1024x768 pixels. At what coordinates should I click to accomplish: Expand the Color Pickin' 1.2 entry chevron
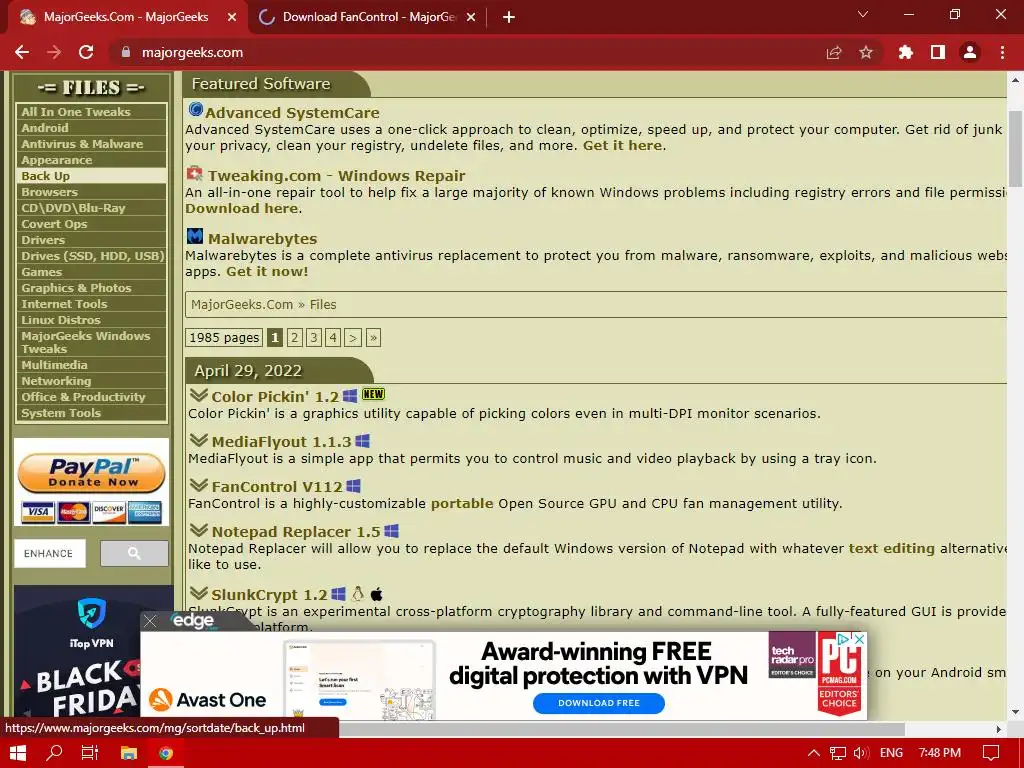[x=199, y=395]
